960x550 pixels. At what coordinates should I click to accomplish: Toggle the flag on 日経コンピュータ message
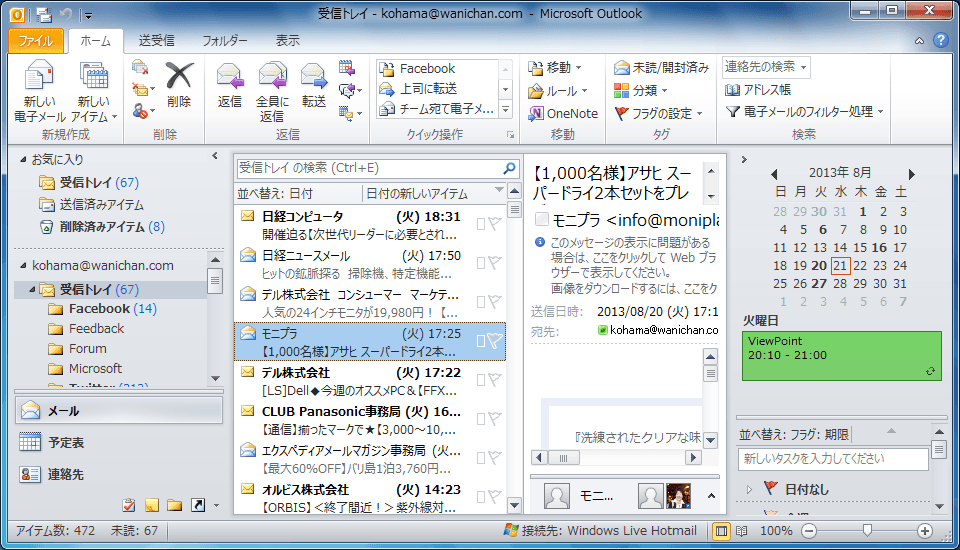coord(495,224)
